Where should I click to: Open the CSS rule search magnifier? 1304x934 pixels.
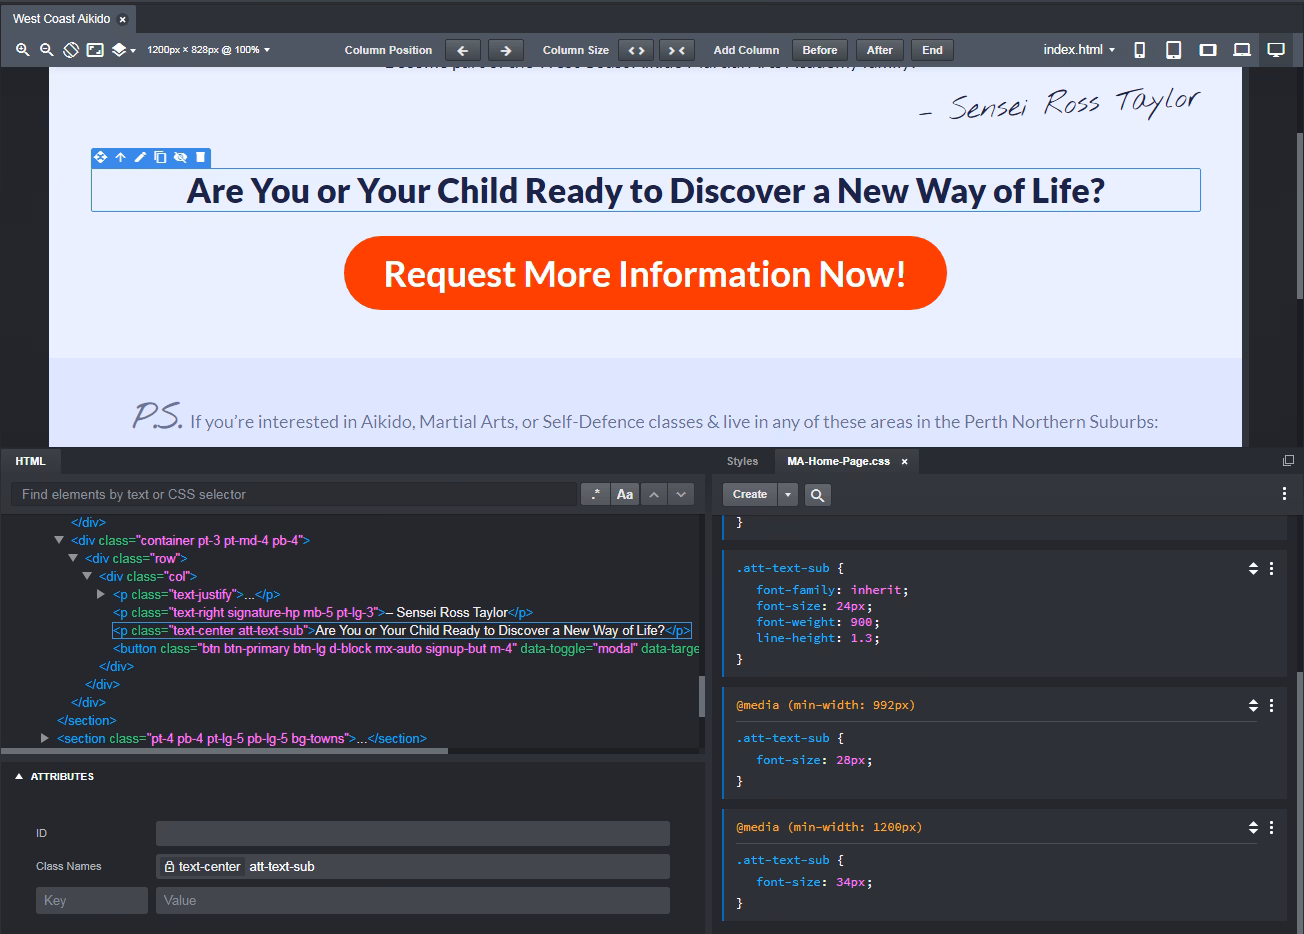817,494
